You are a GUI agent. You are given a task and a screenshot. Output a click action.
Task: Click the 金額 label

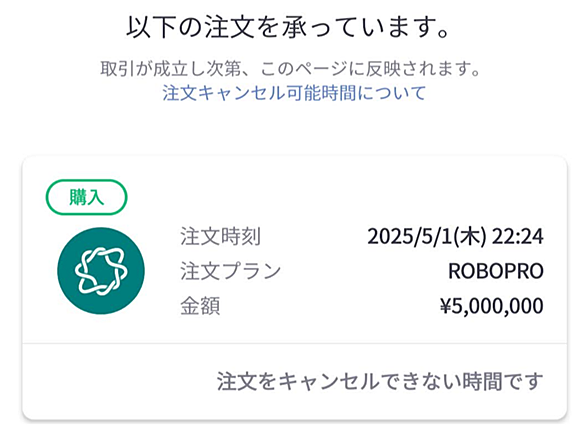(x=200, y=306)
